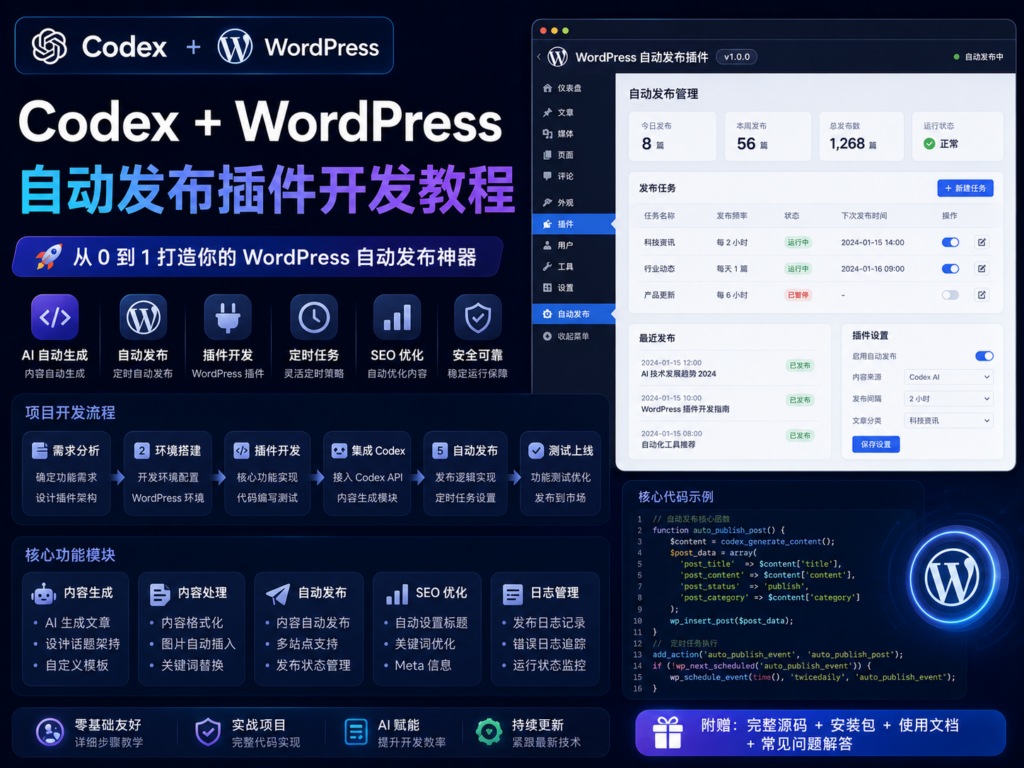Enable the 产品更新 task switch
This screenshot has width=1024, height=768.
[x=950, y=295]
